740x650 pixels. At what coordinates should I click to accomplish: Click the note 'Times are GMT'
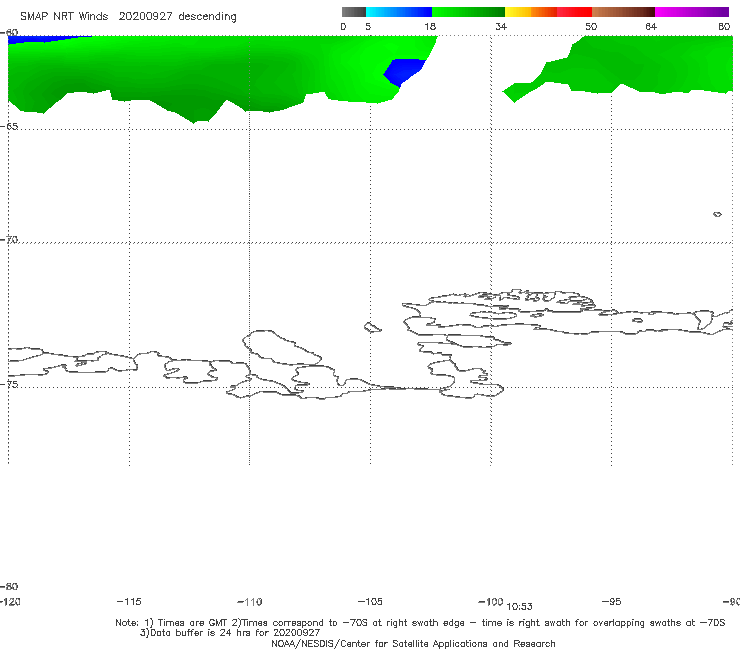click(193, 623)
